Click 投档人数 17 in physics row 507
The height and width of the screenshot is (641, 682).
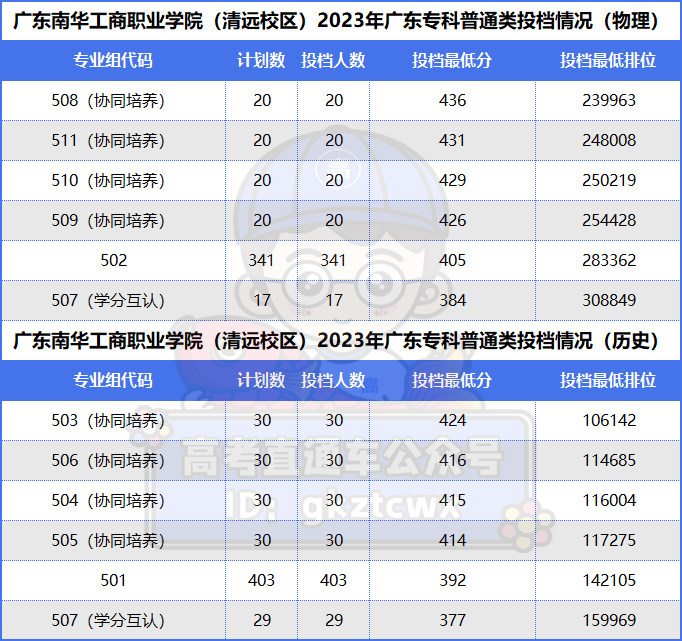[334, 300]
